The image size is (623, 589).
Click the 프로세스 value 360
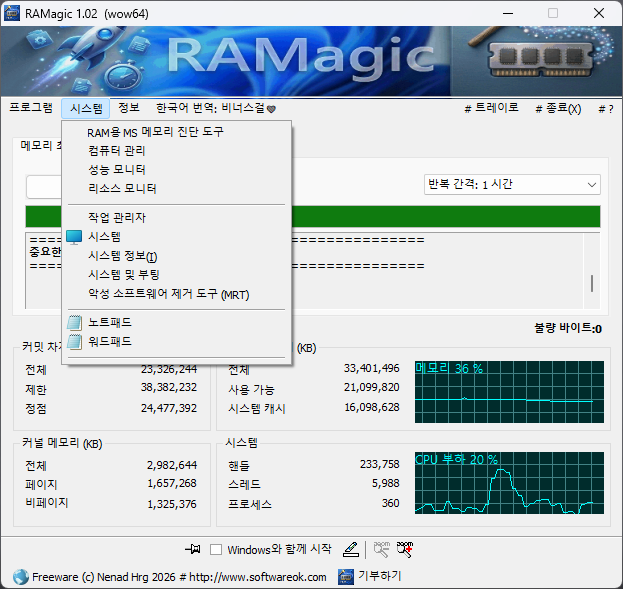(x=391, y=503)
